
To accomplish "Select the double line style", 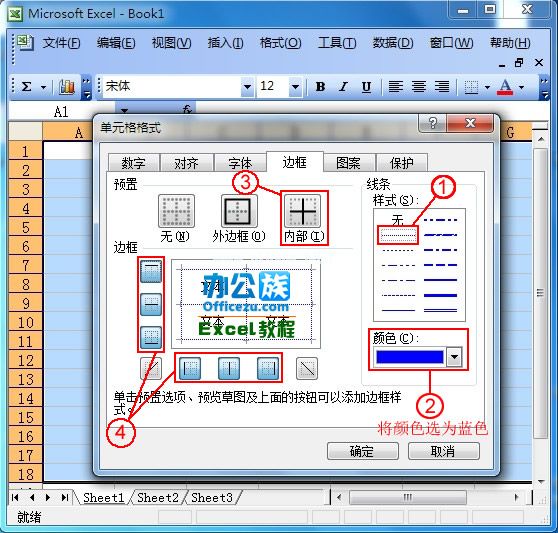I will point(440,310).
